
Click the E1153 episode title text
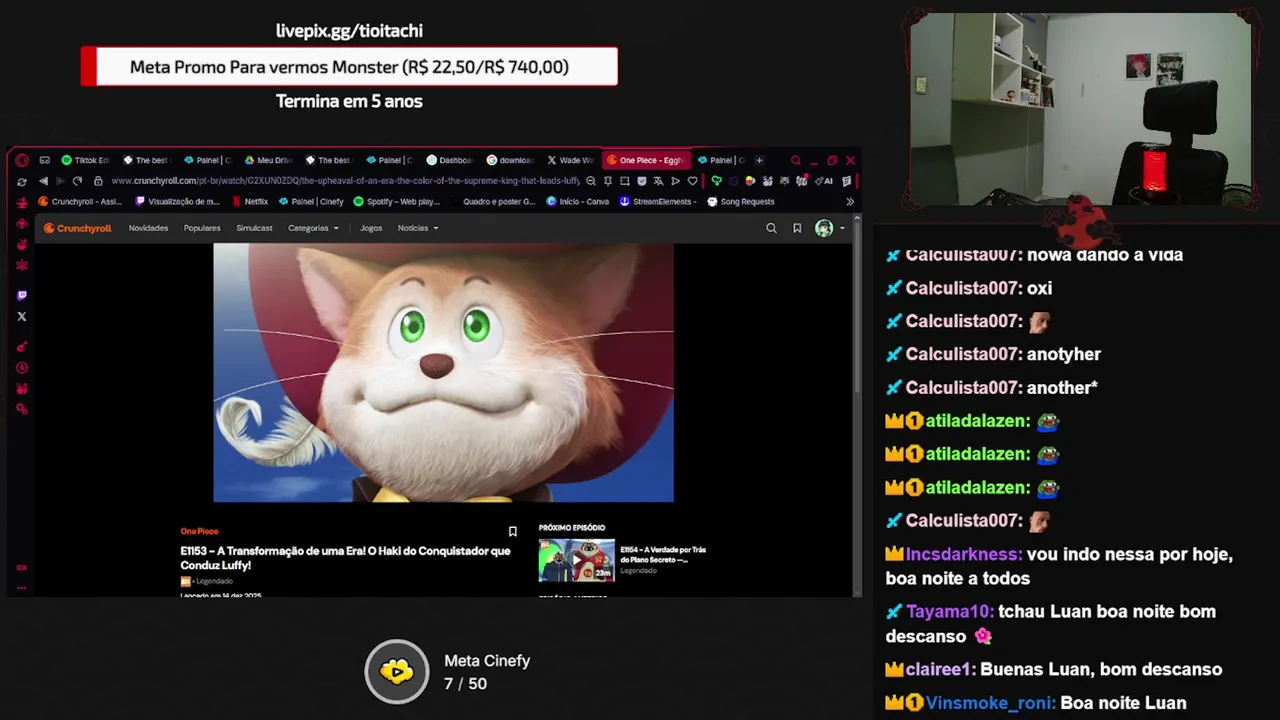tap(345, 558)
